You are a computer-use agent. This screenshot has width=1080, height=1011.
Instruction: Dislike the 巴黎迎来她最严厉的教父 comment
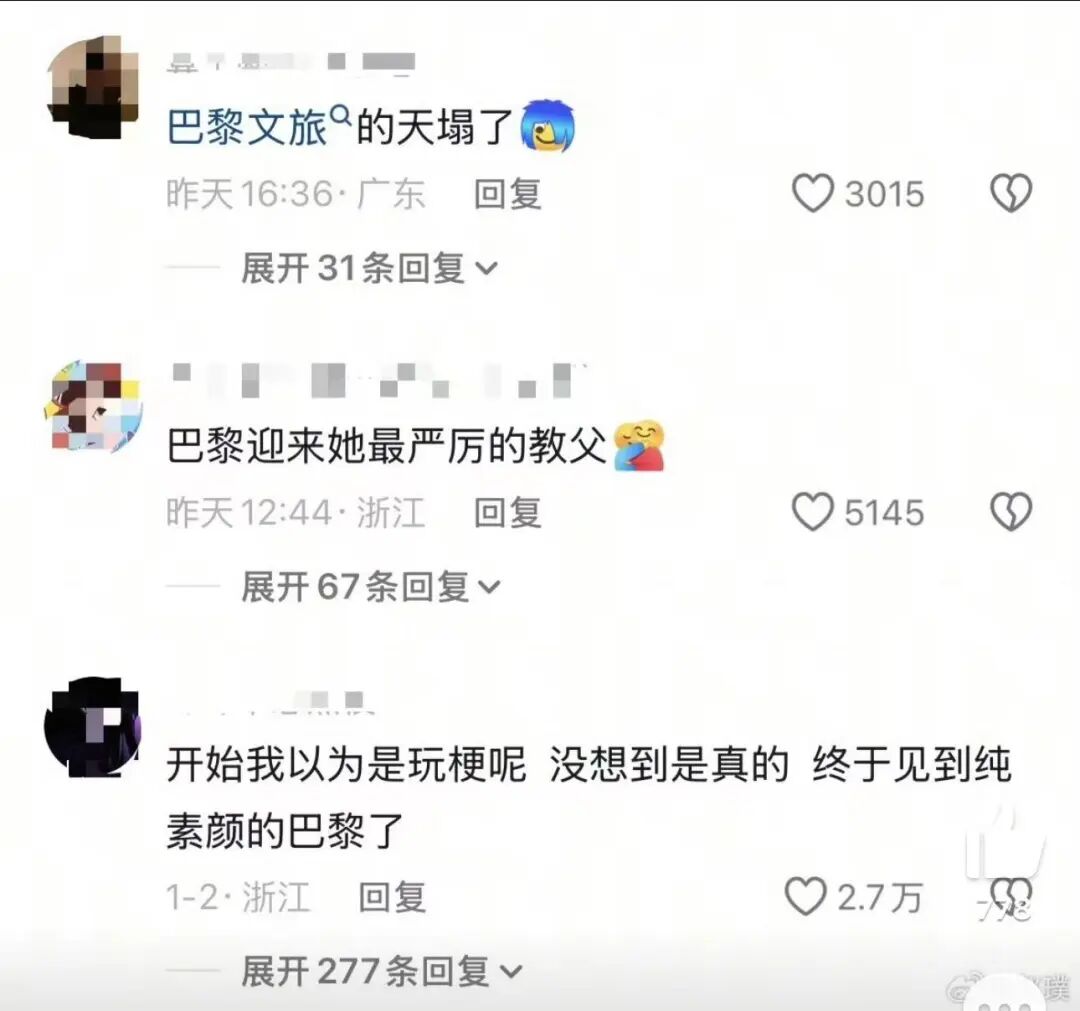click(x=1011, y=512)
